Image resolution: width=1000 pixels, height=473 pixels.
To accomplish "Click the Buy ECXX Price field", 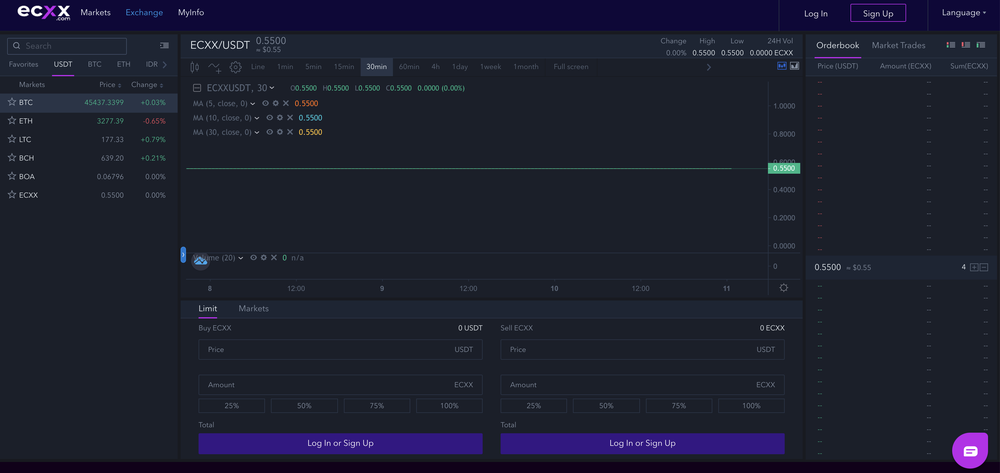I will tap(341, 349).
